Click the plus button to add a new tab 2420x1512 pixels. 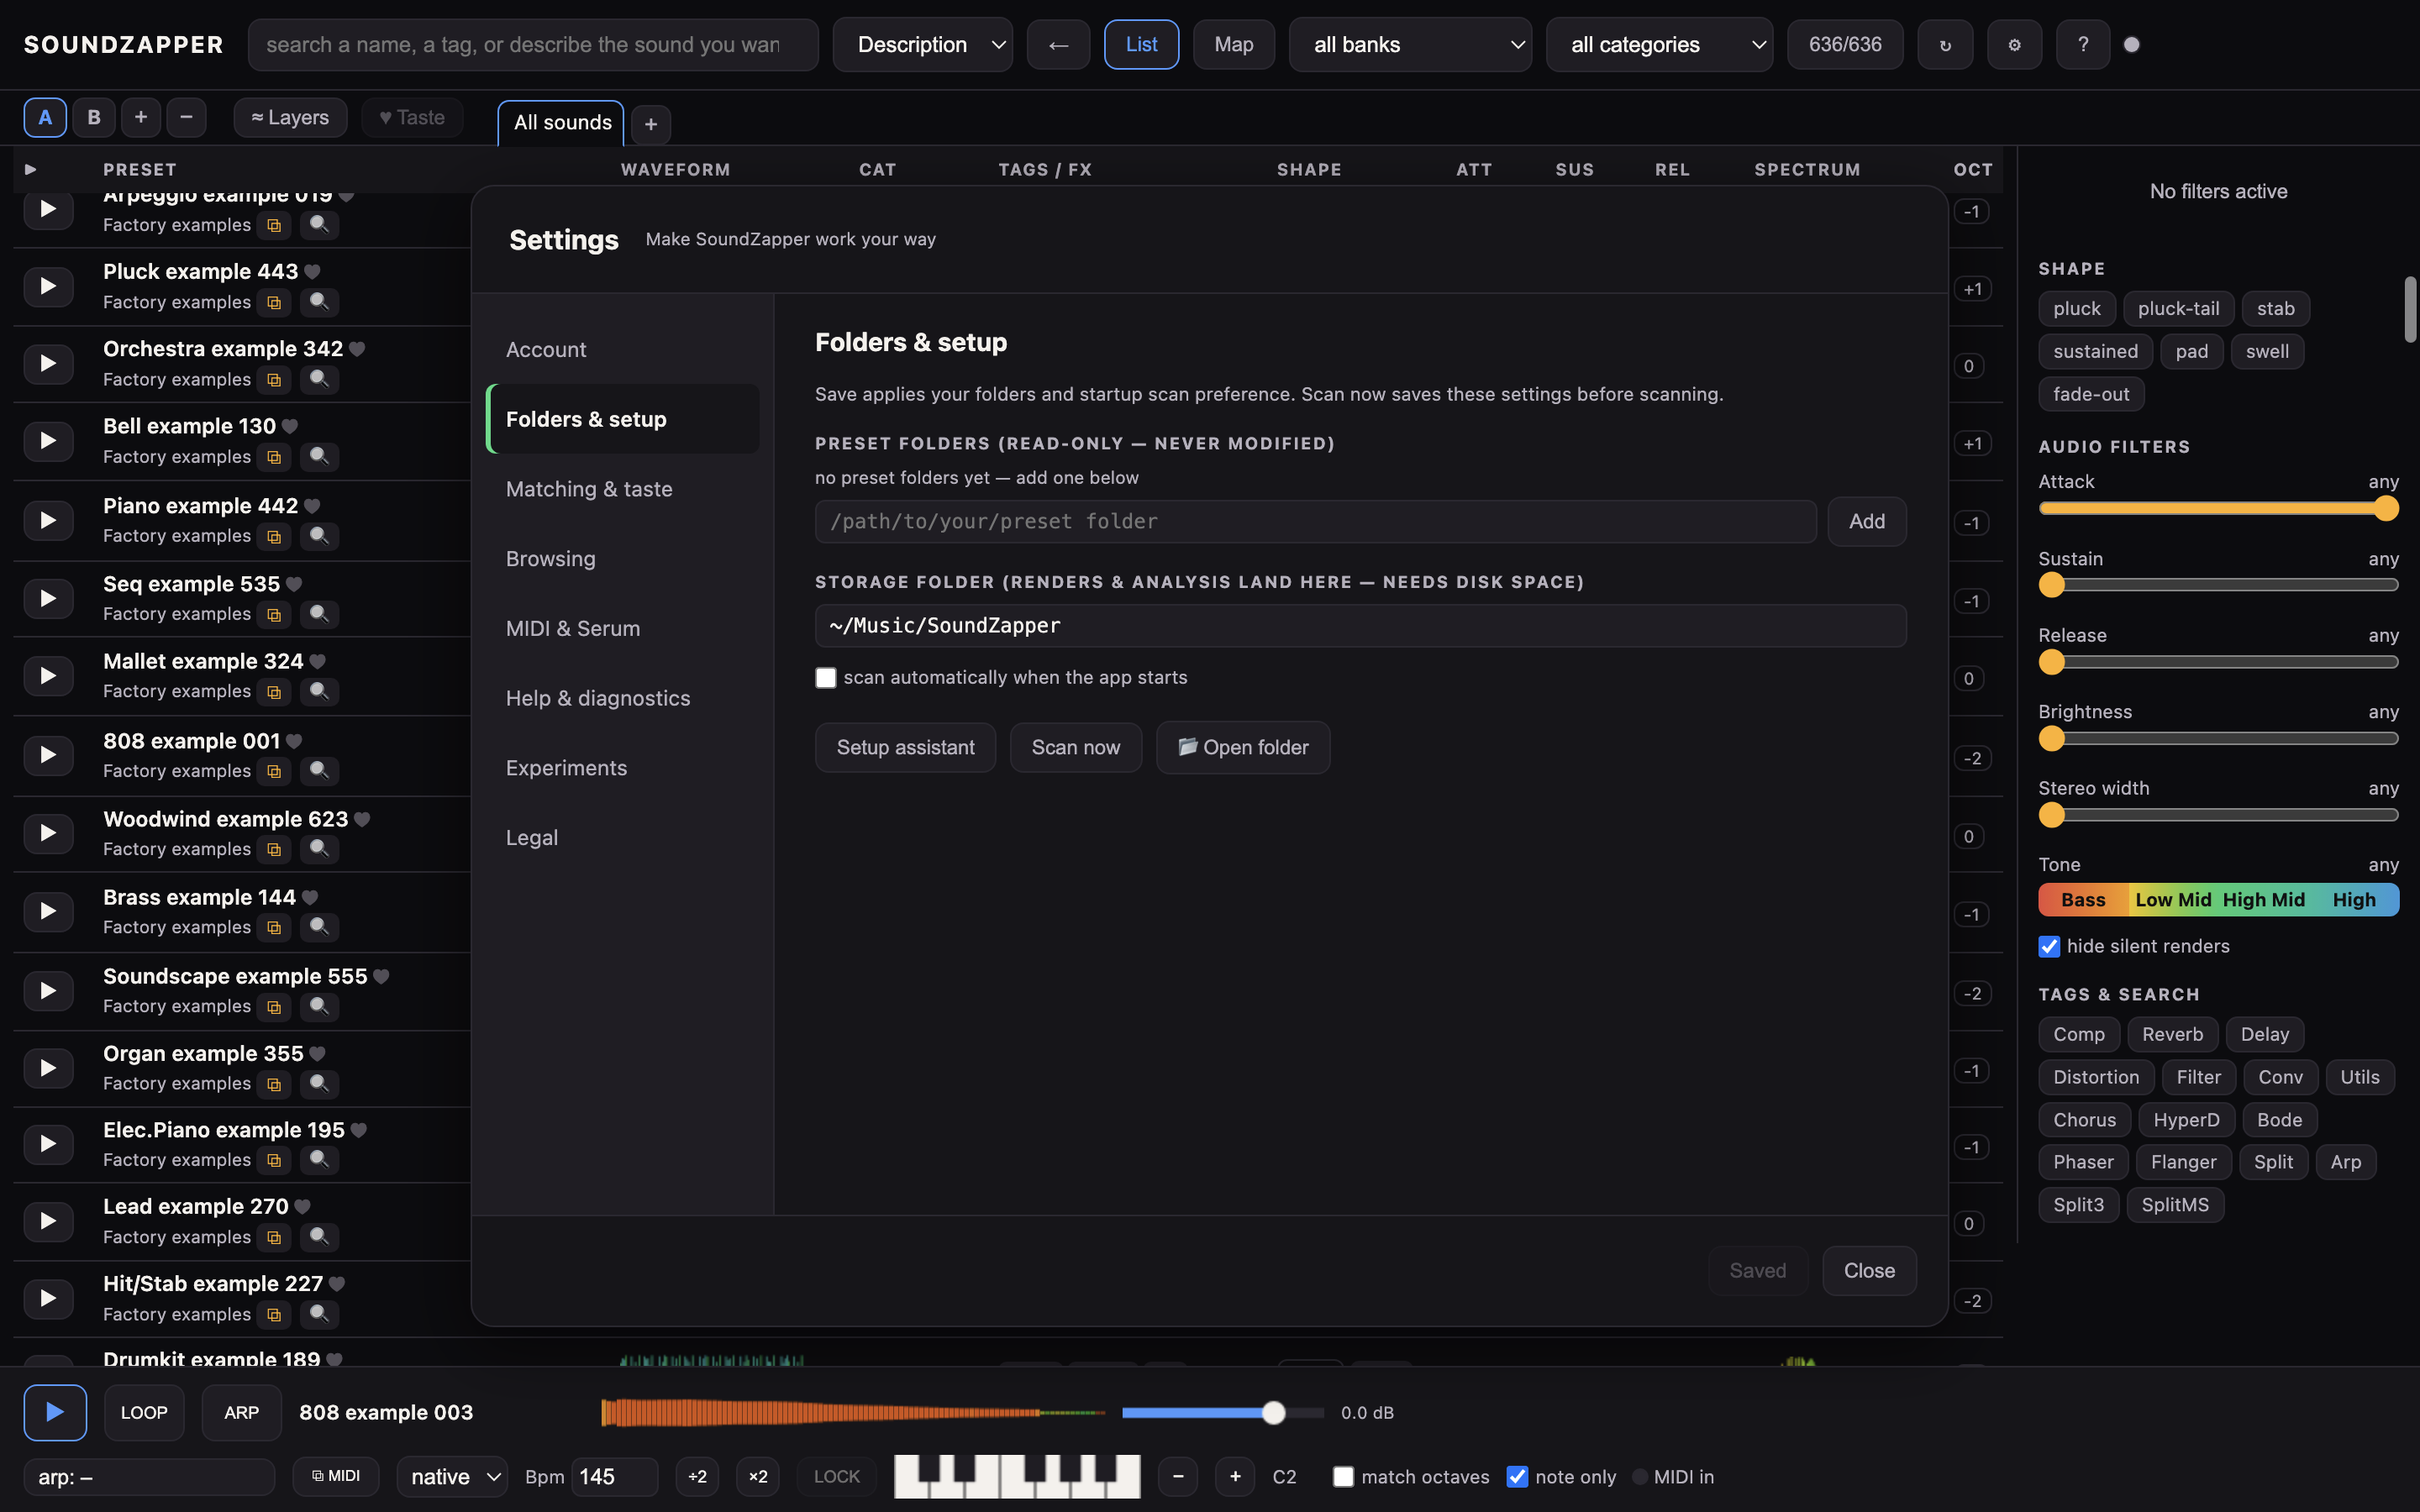click(x=651, y=124)
